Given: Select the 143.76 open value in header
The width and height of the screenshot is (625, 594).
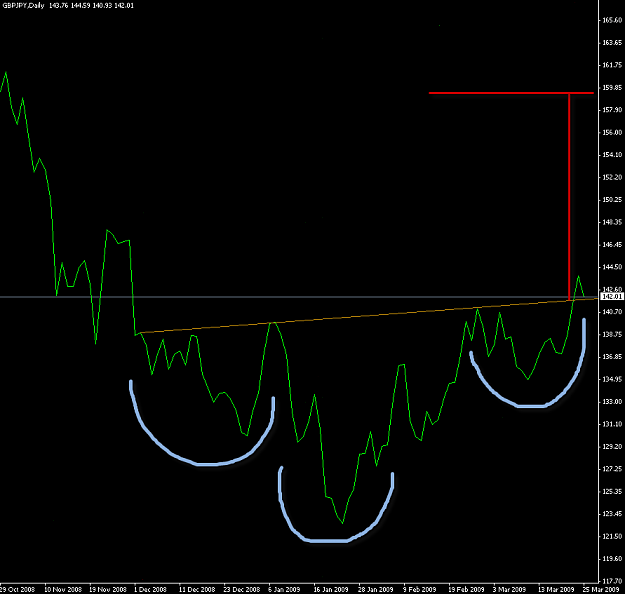Looking at the screenshot, I should coord(59,6).
